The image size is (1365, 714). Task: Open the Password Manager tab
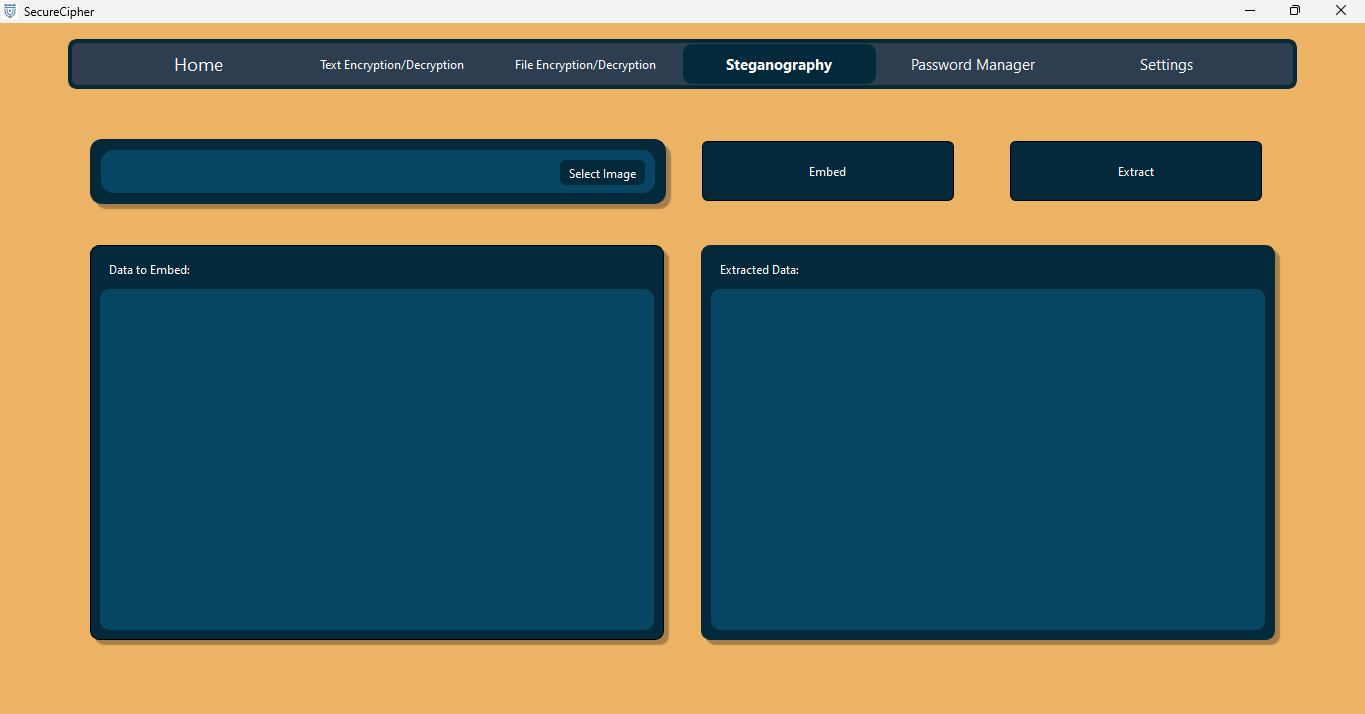click(x=972, y=65)
